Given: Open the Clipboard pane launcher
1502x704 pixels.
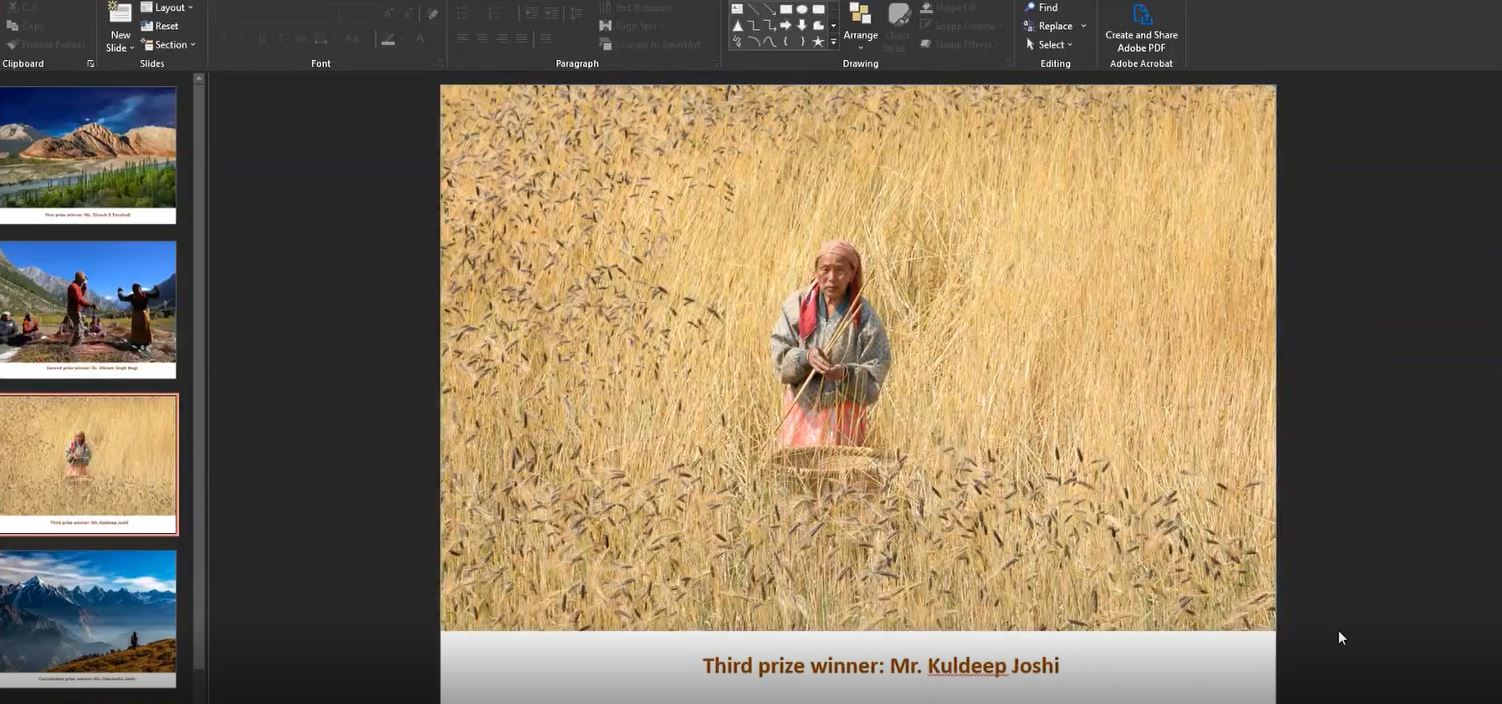Looking at the screenshot, I should coord(91,64).
